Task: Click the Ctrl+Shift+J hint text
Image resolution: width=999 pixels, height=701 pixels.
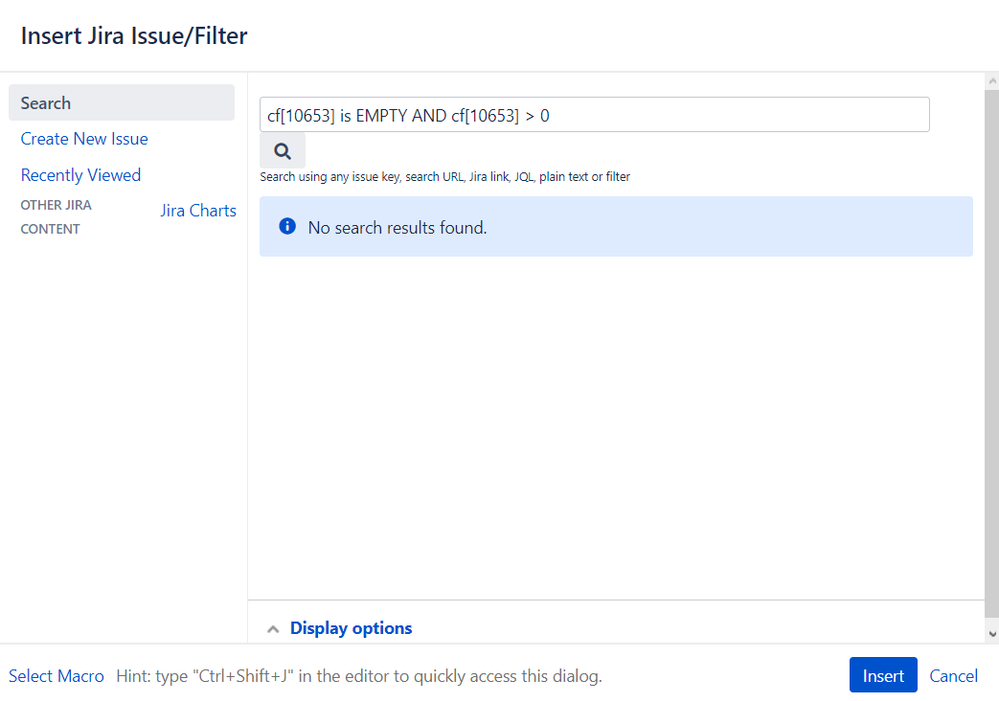Action: [x=355, y=675]
